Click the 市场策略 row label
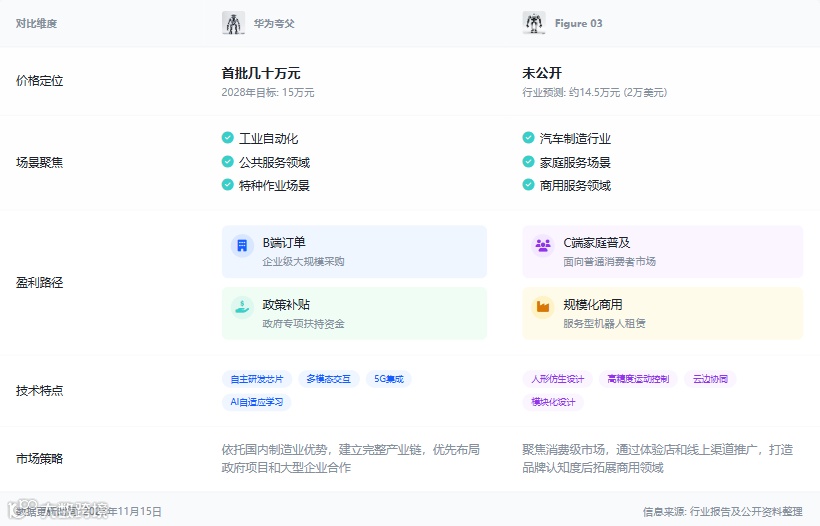 click(x=39, y=459)
